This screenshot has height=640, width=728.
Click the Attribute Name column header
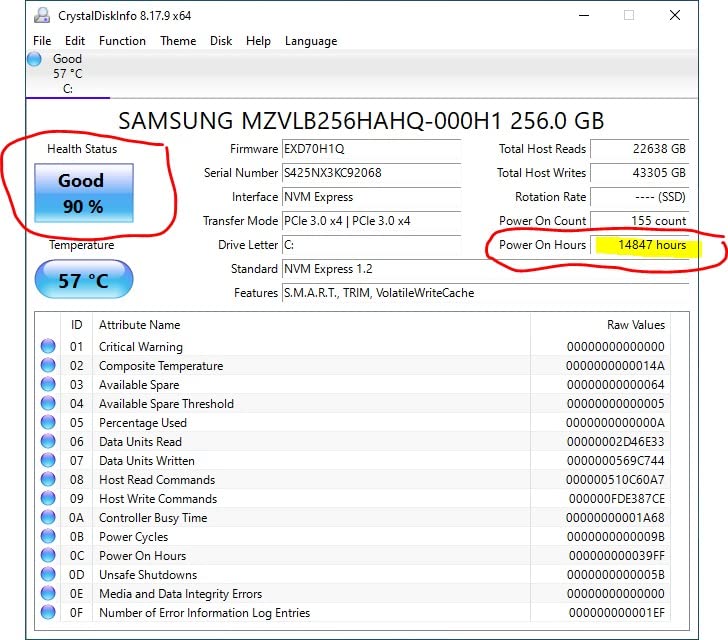139,325
